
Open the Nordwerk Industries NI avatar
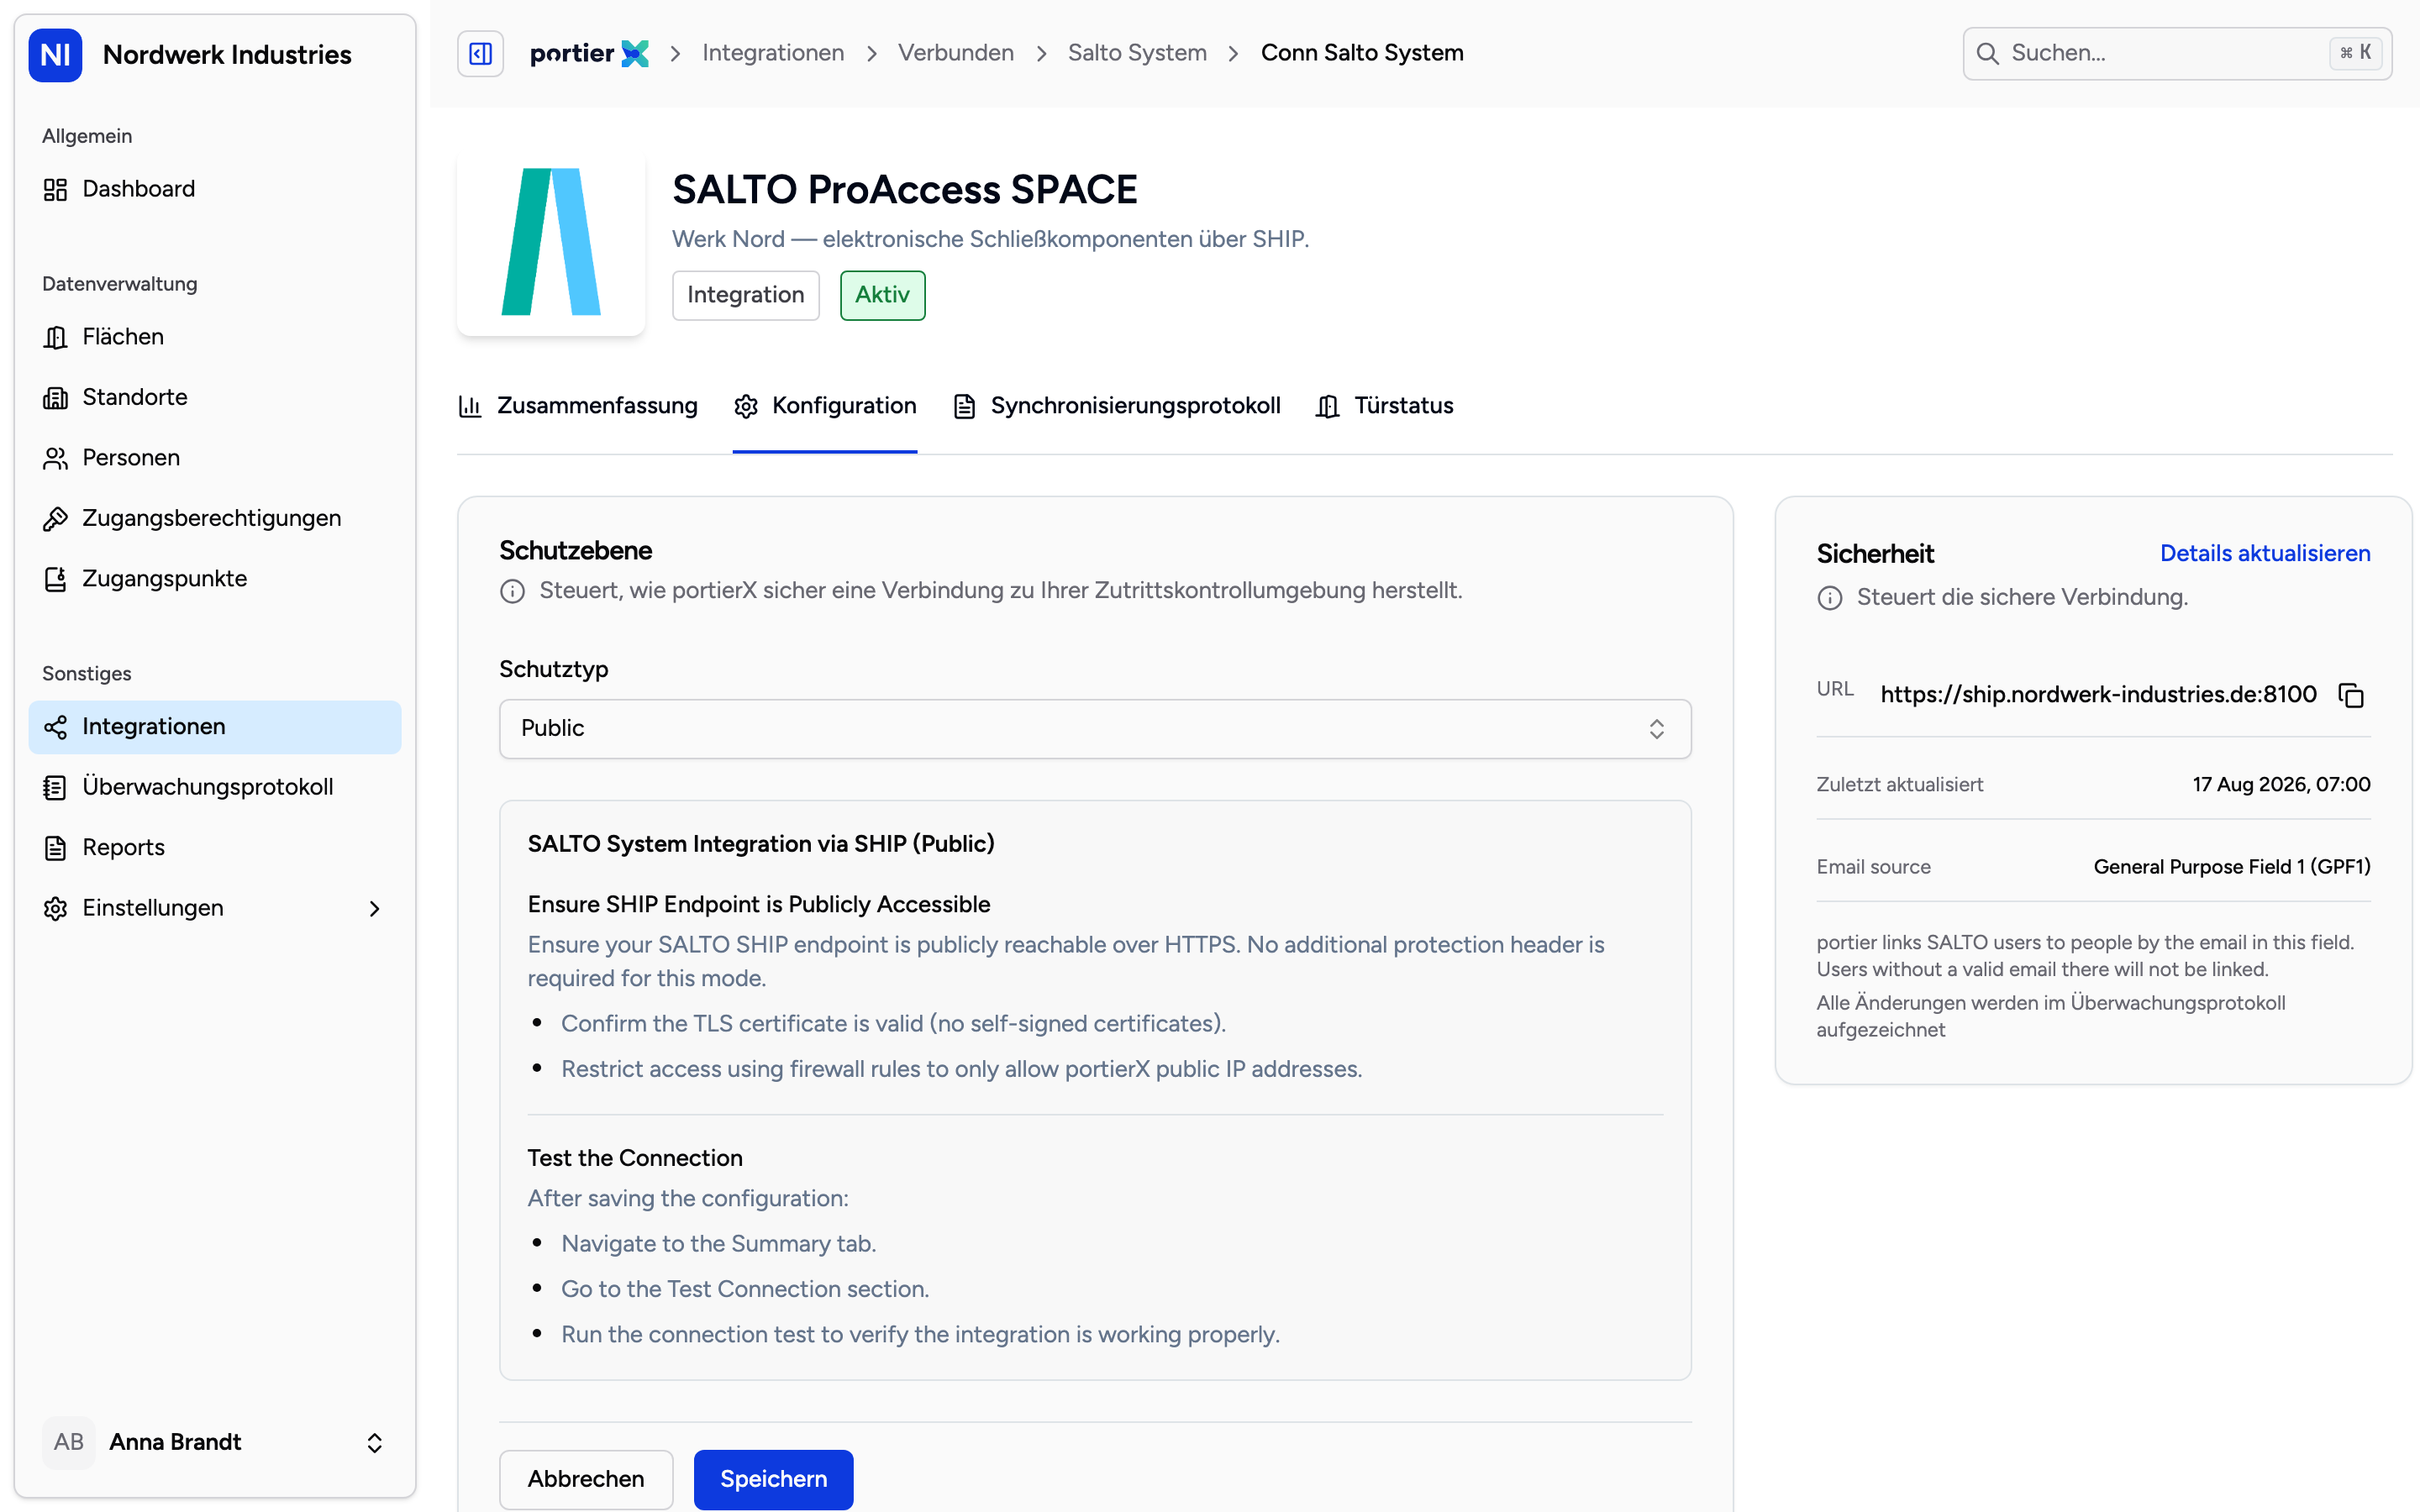pos(55,54)
